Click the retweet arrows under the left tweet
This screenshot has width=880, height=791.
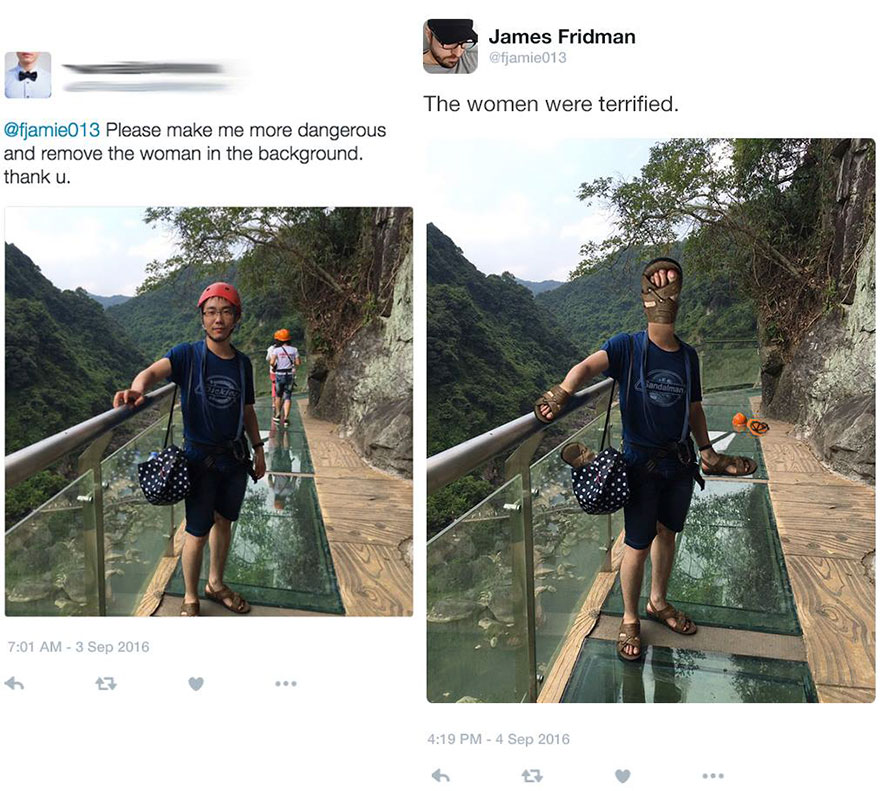107,683
